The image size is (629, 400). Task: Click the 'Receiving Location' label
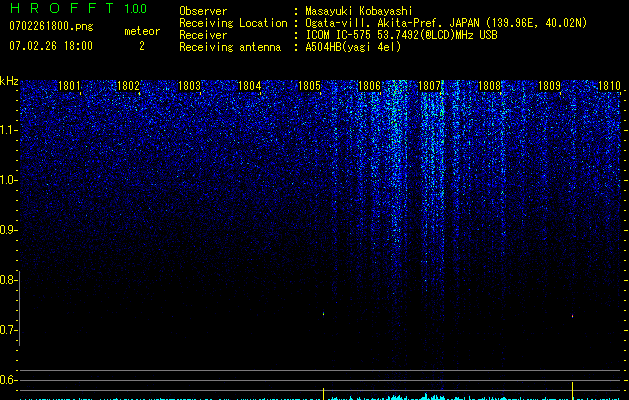tap(233, 23)
